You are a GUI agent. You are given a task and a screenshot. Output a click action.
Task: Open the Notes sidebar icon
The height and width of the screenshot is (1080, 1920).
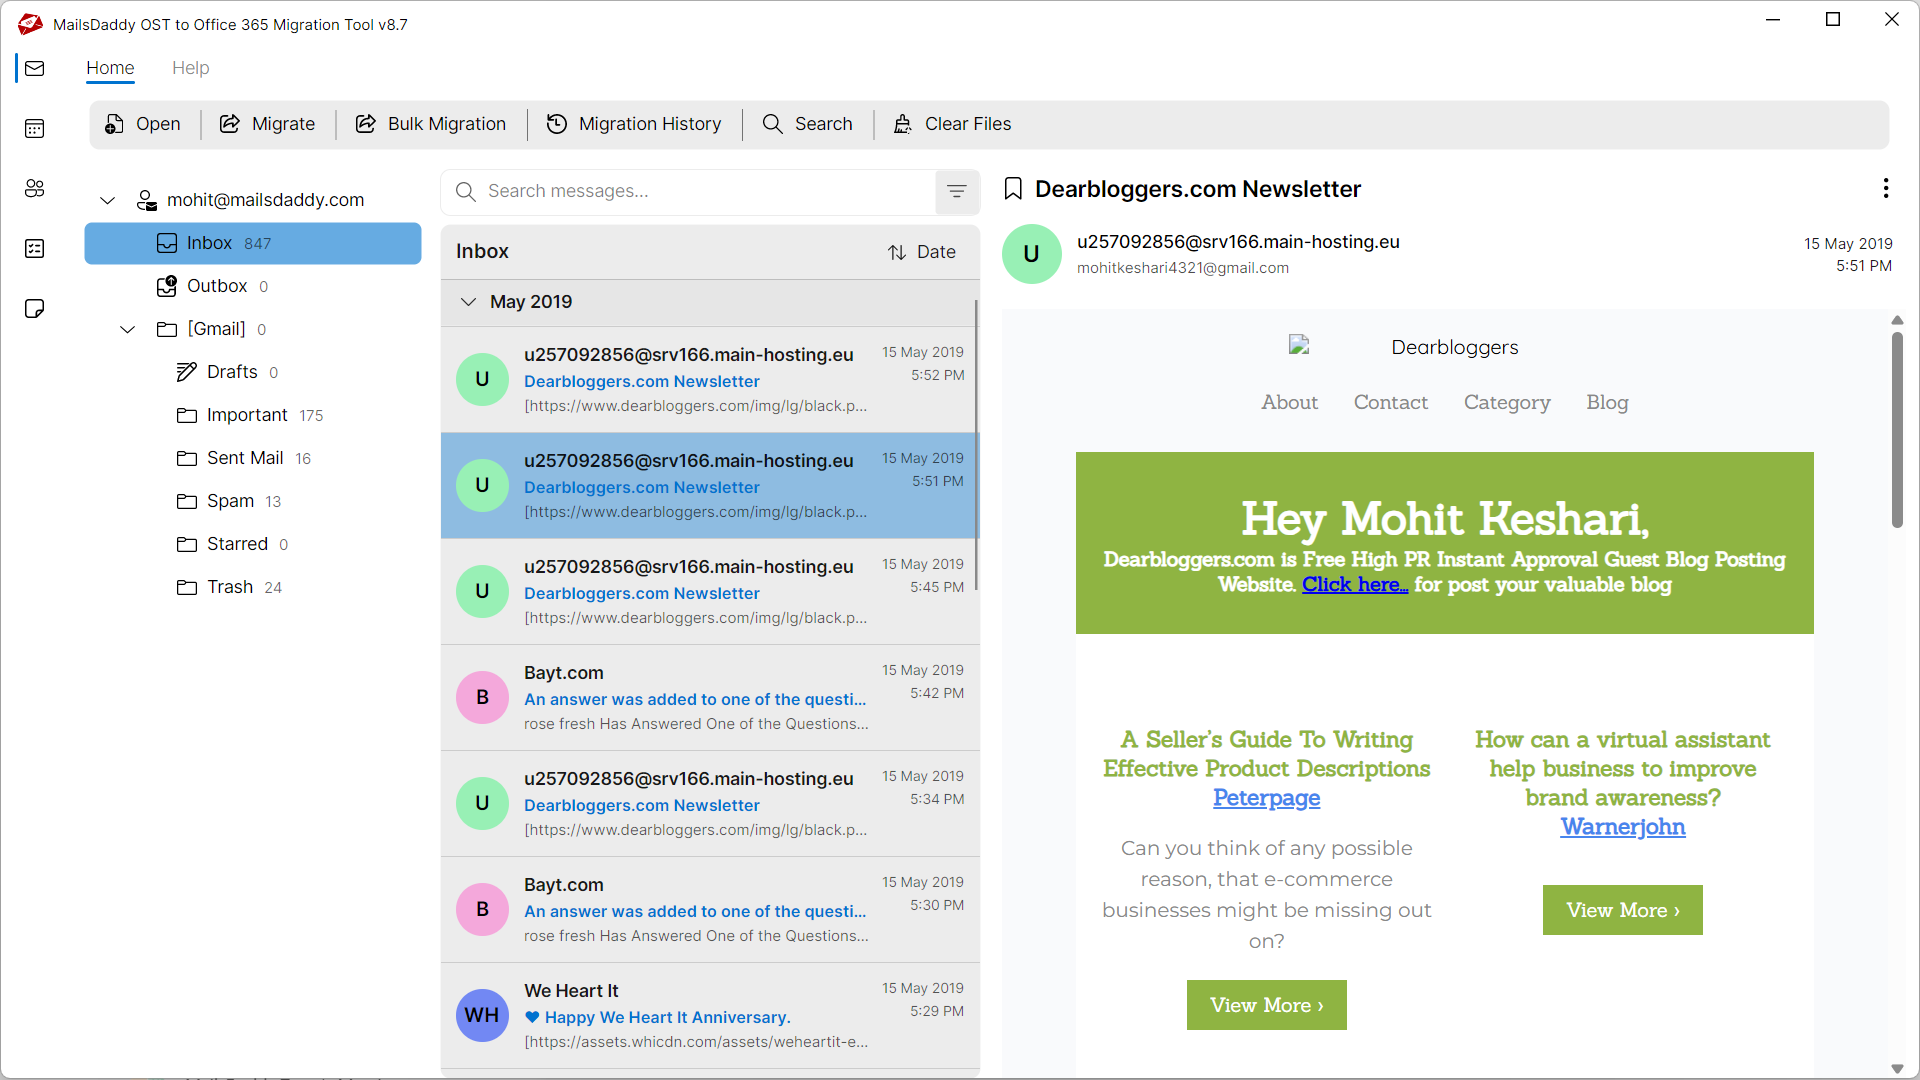(x=35, y=308)
